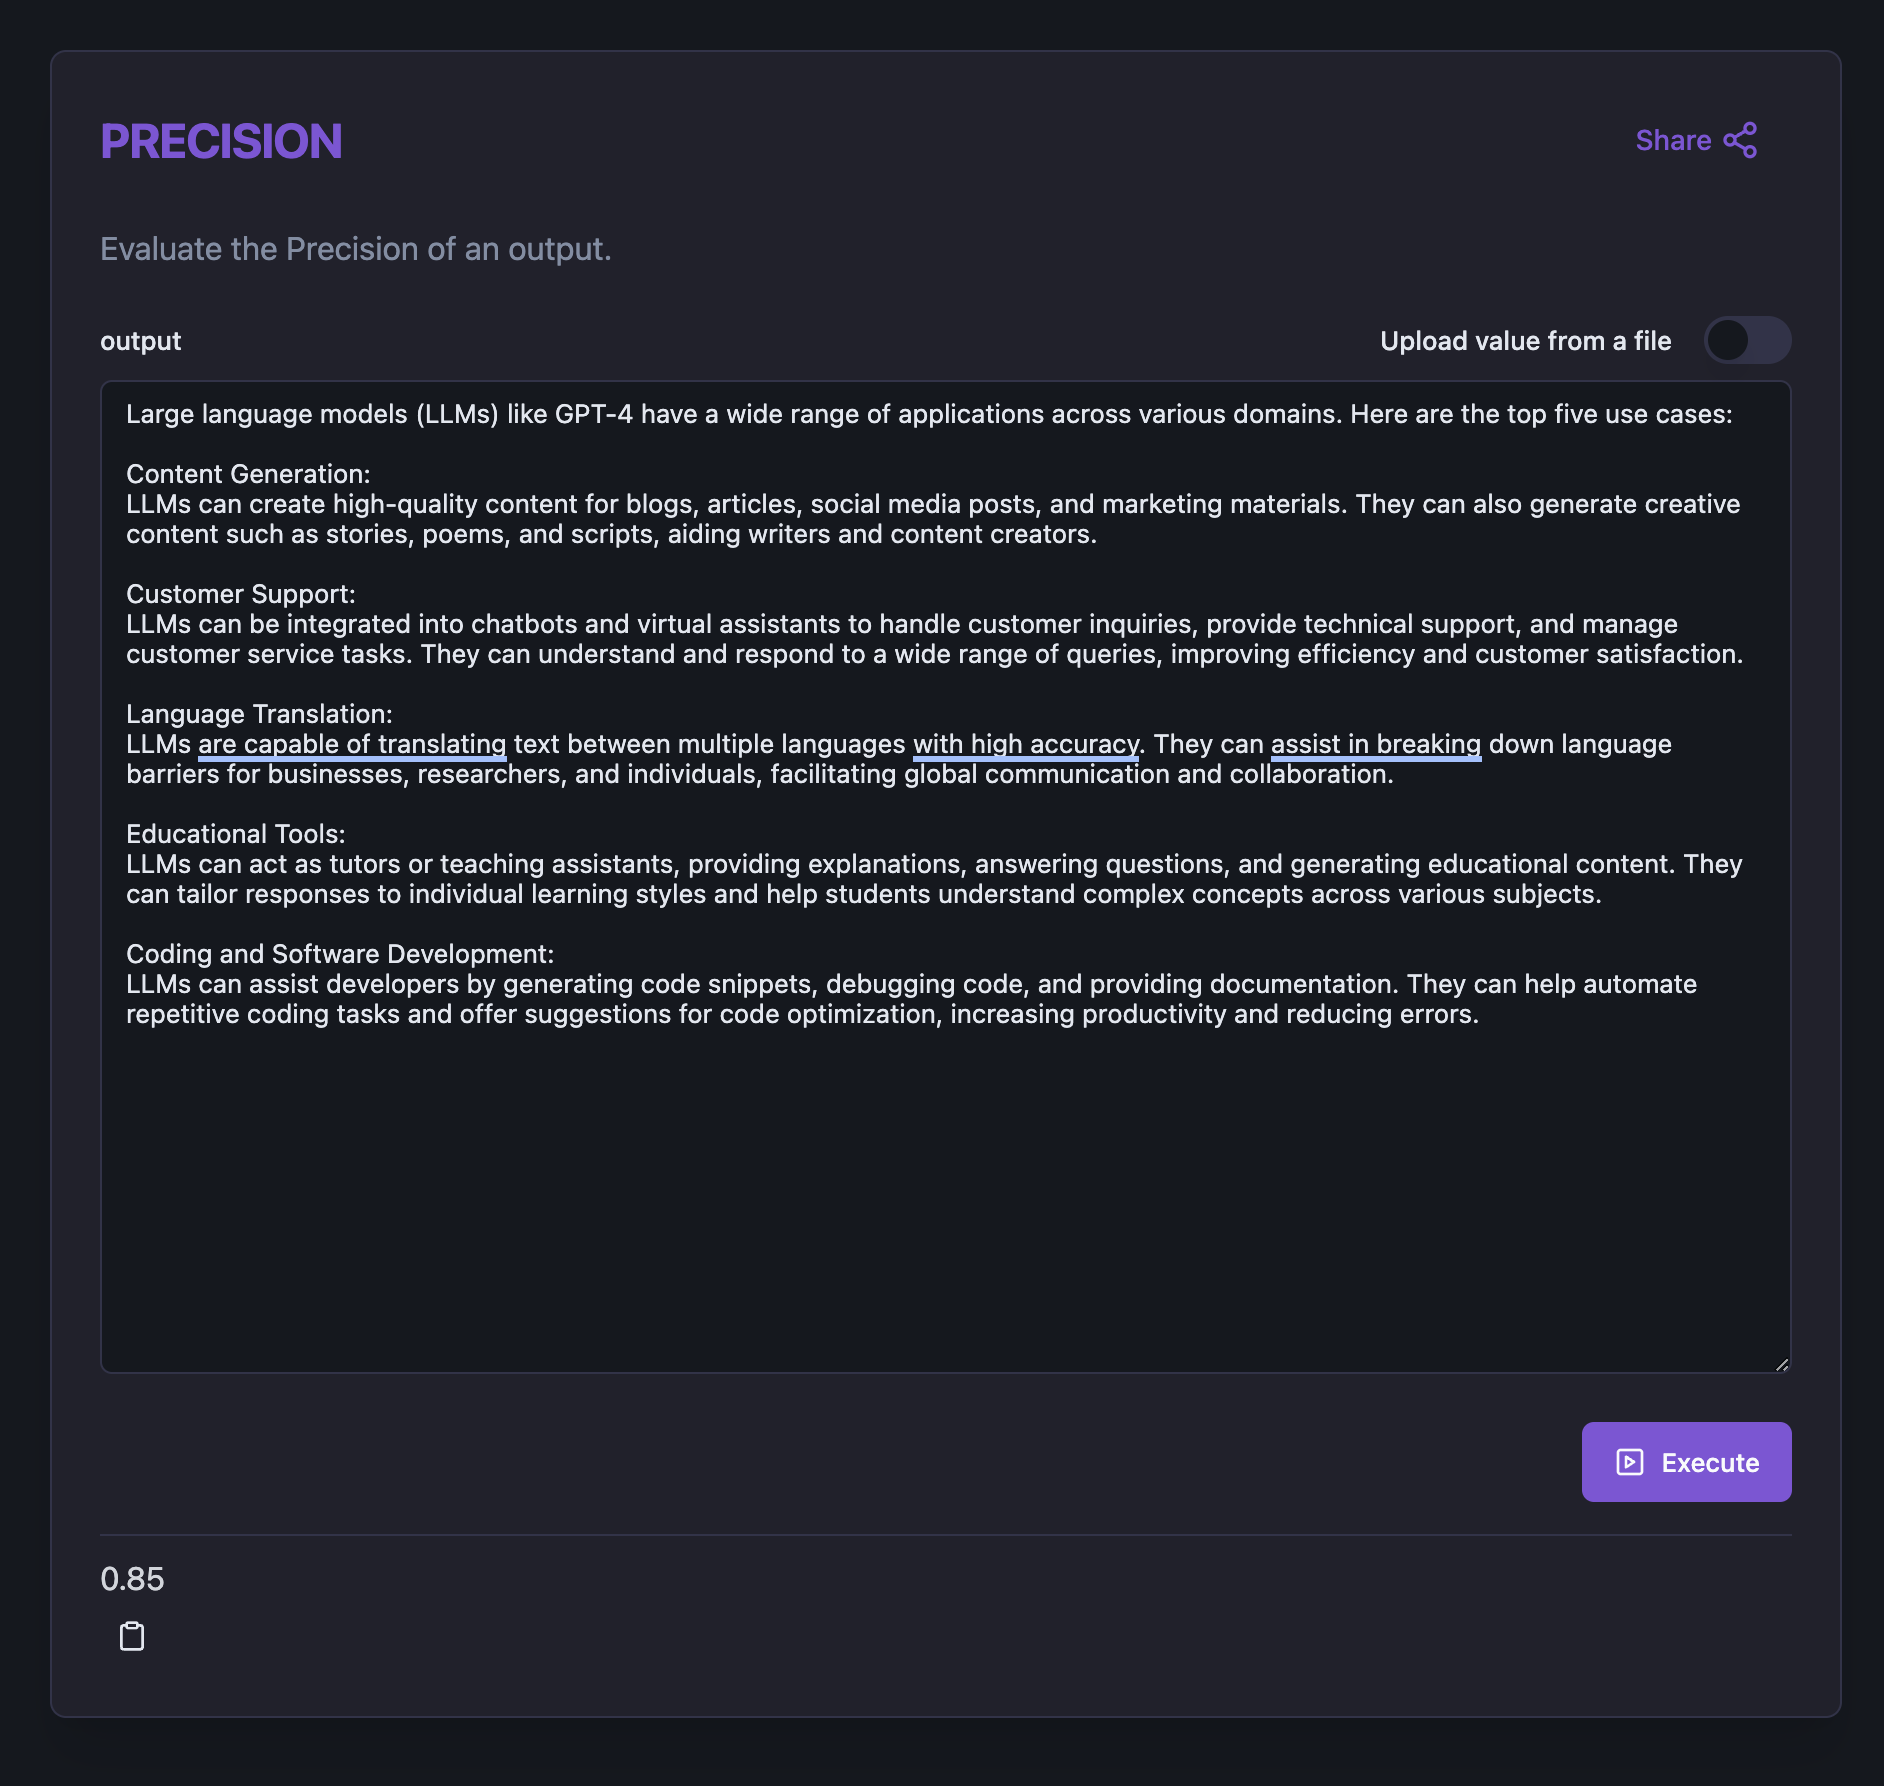Screen dimensions: 1884x1786
Task: Click the share network icon
Action: 1741,141
